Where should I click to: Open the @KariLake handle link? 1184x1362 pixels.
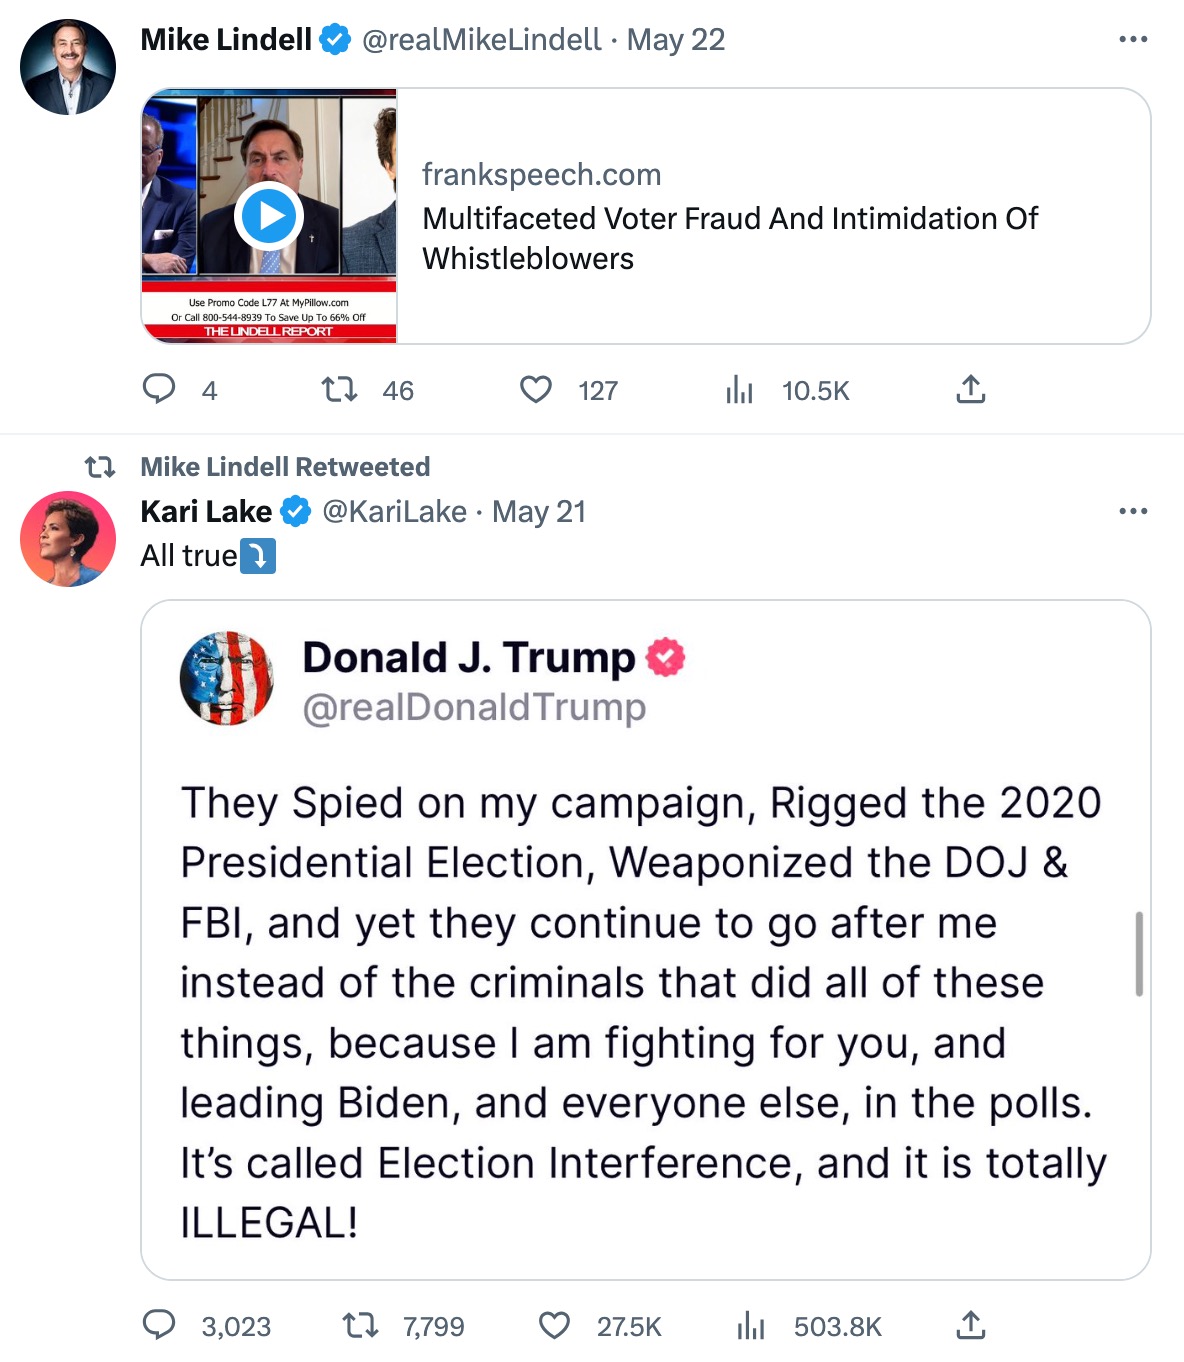394,511
